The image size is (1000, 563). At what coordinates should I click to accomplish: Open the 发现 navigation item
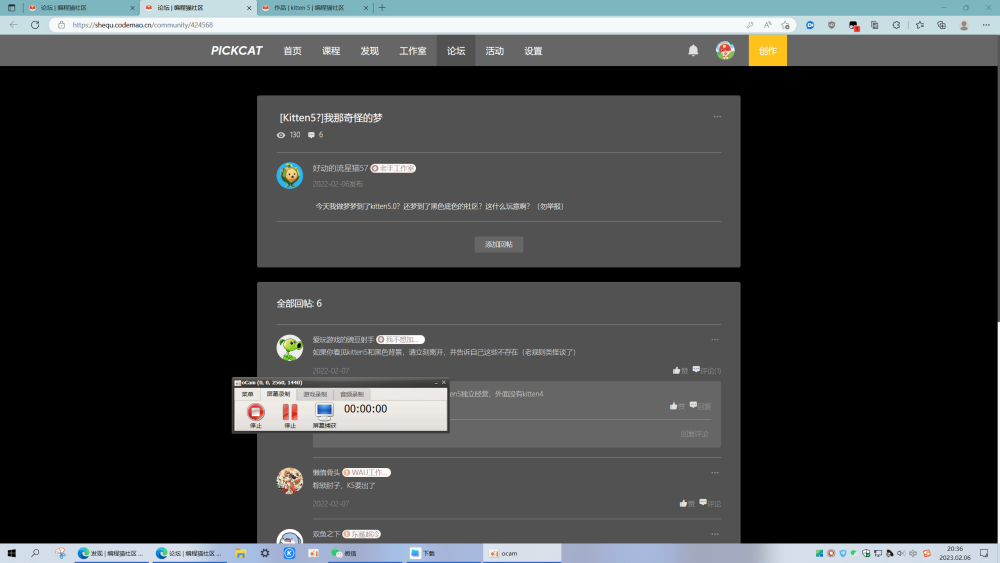(369, 51)
